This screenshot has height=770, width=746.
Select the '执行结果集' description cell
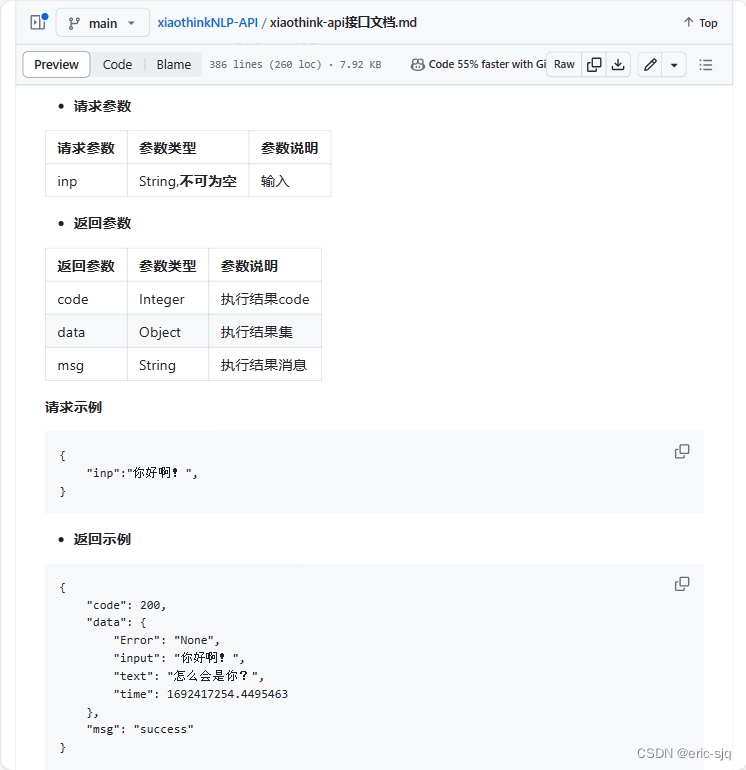pos(265,332)
